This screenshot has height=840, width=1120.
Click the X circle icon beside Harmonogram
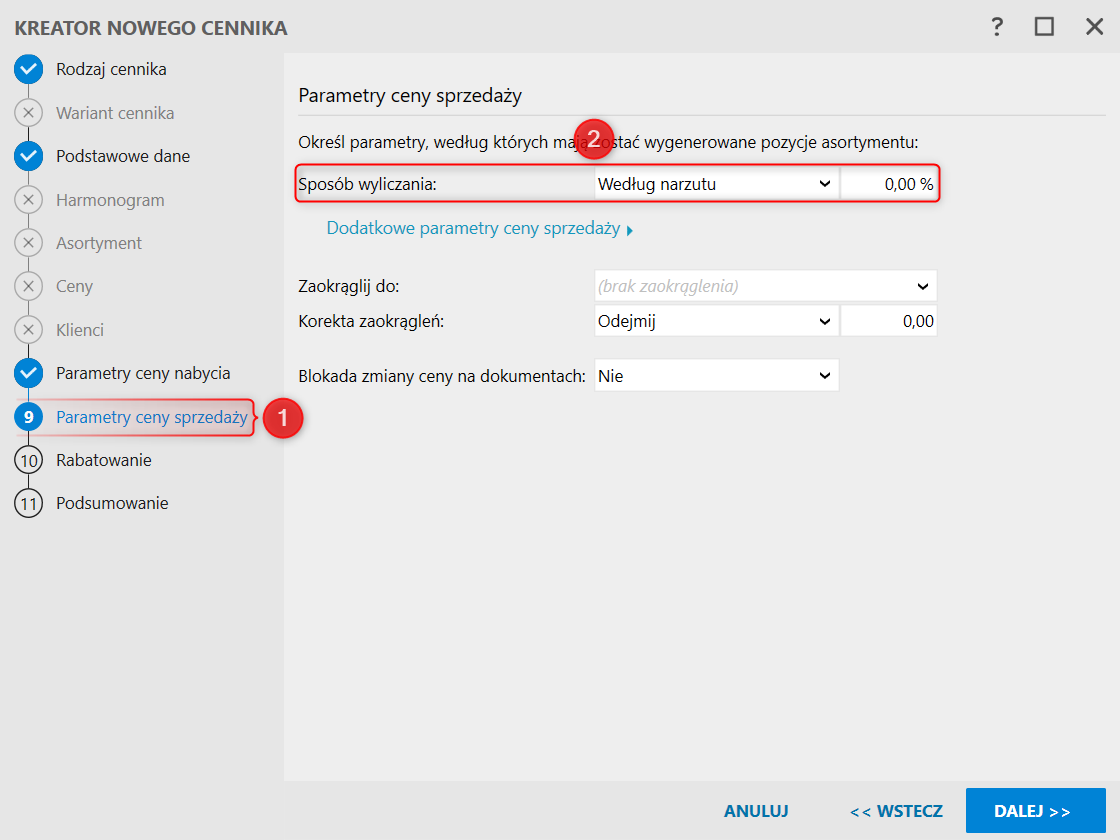pos(28,200)
